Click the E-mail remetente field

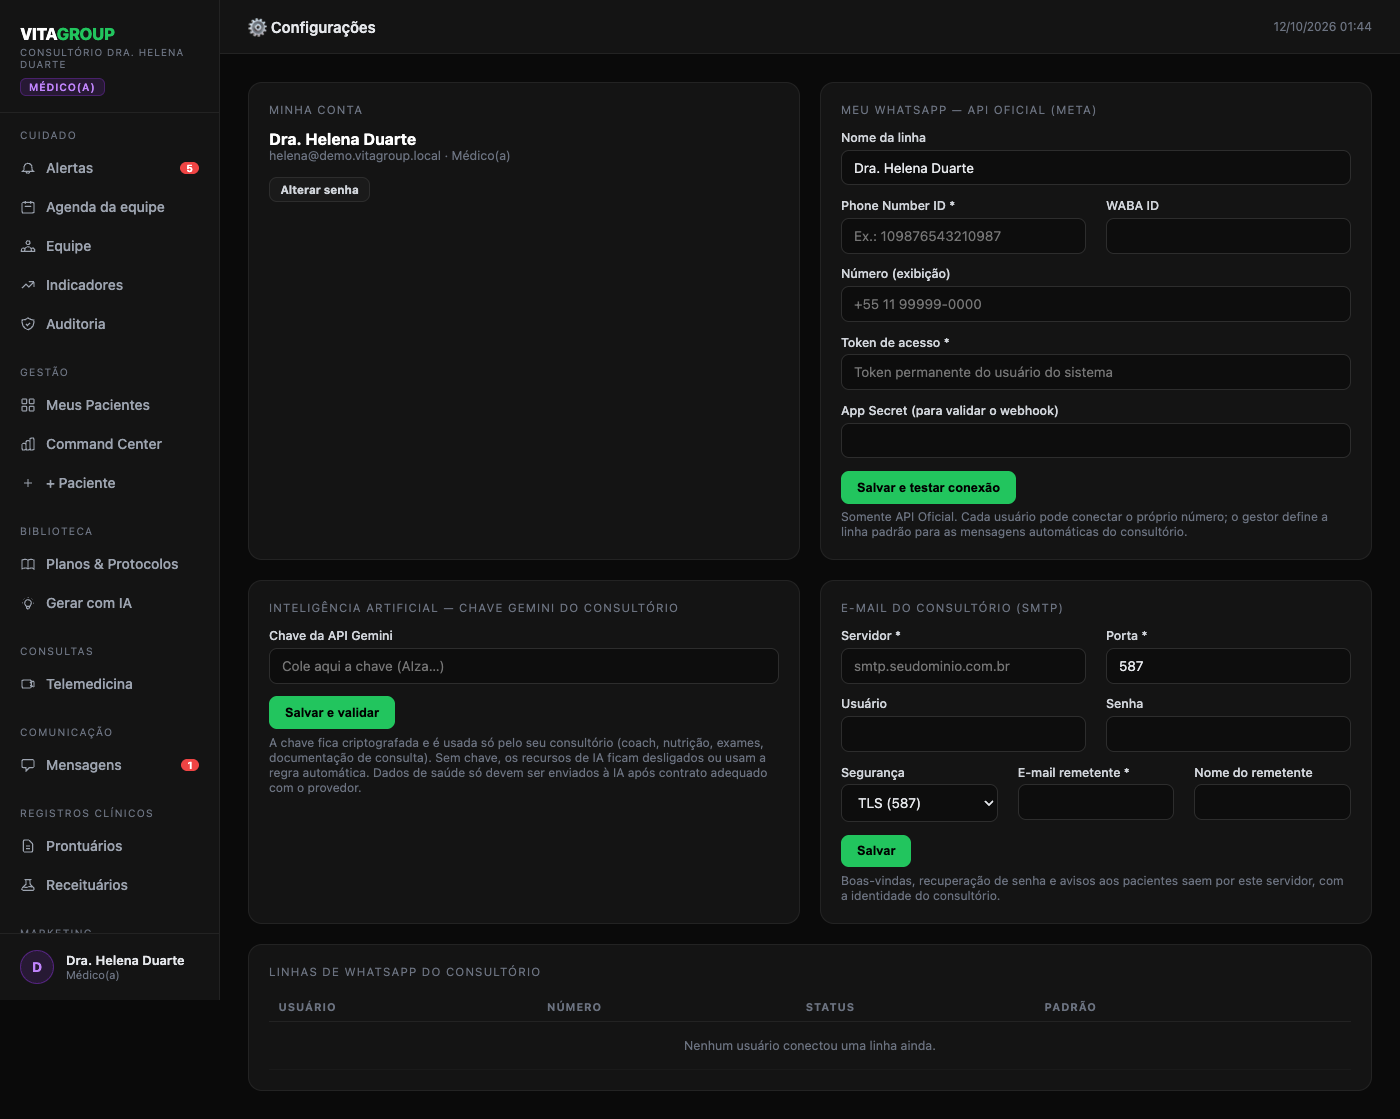point(1096,802)
